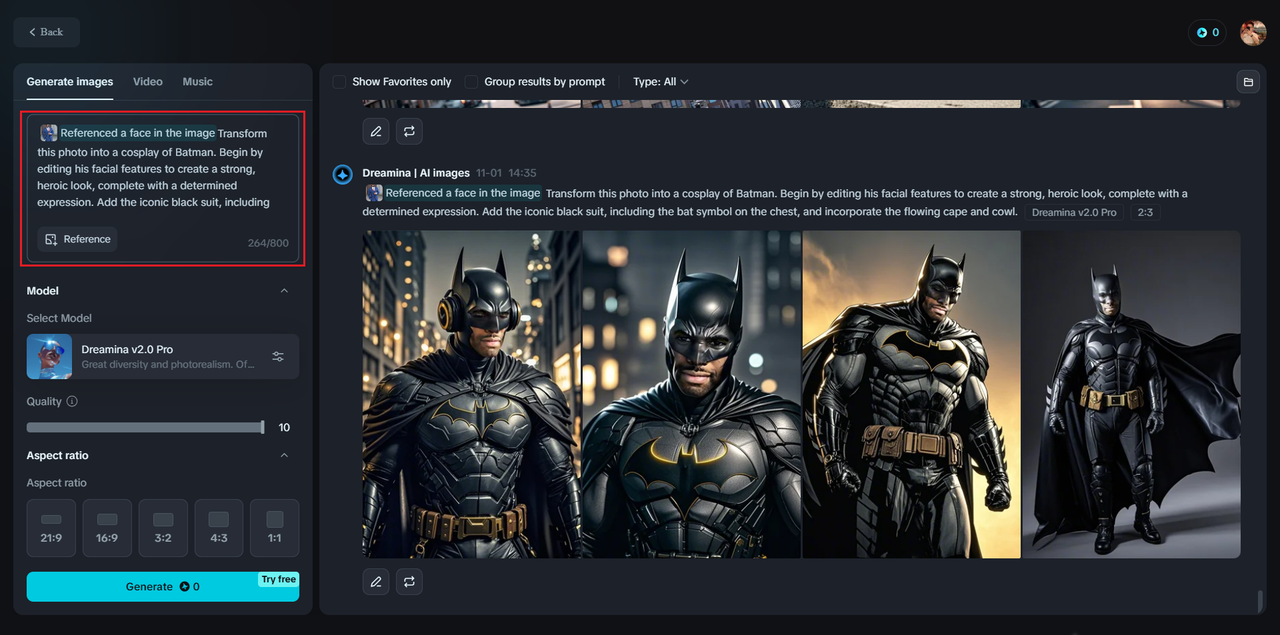Go back with the Back button
This screenshot has height=635, width=1280.
[46, 32]
